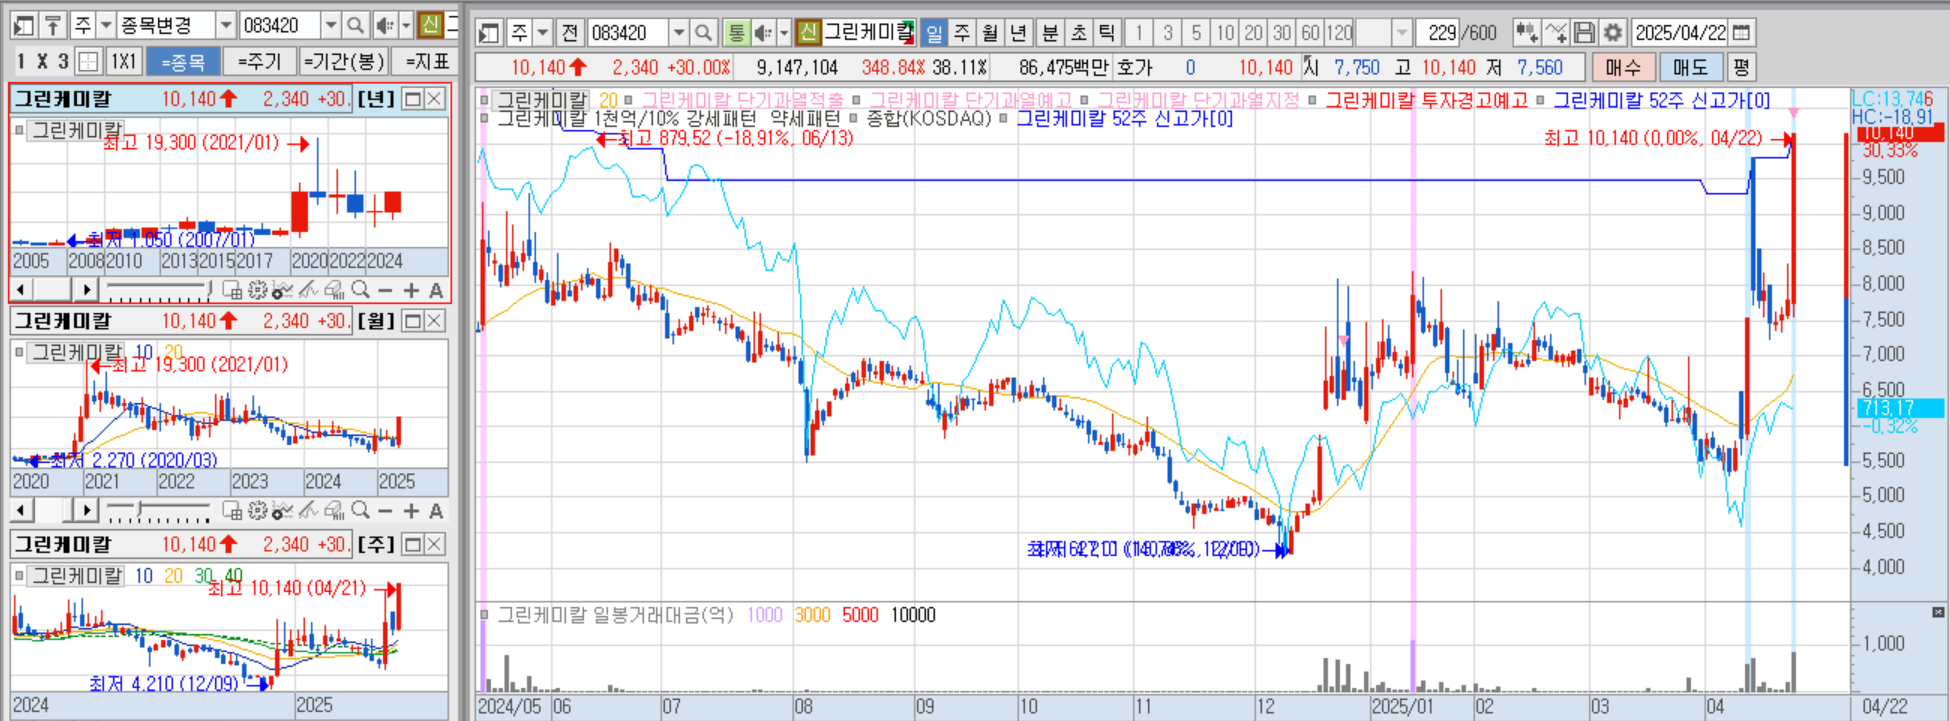Viewport: 1950px width, 721px height.
Task: Expand the 종목변경 dropdown
Action: [226, 25]
